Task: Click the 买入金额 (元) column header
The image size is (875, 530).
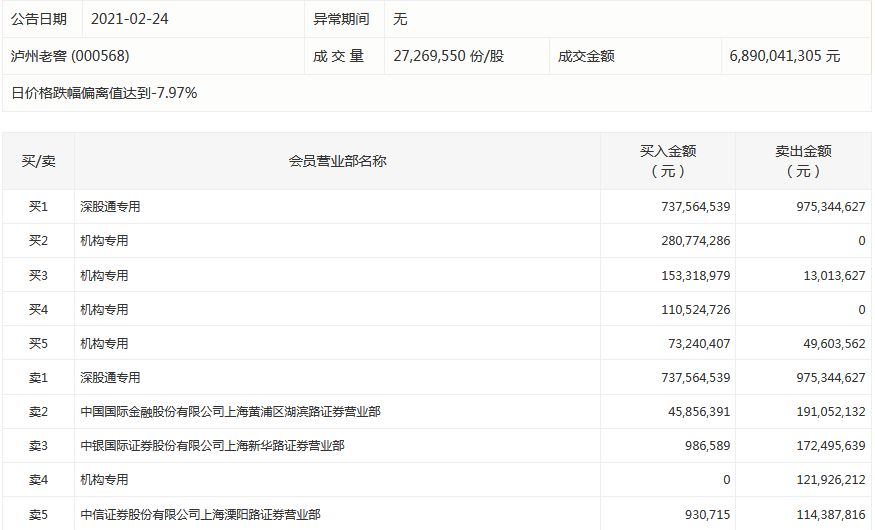Action: click(667, 161)
